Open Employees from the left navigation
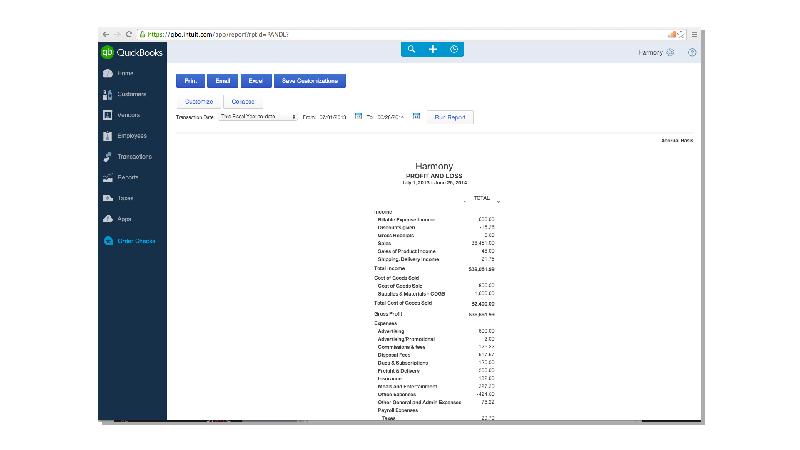 131,136
